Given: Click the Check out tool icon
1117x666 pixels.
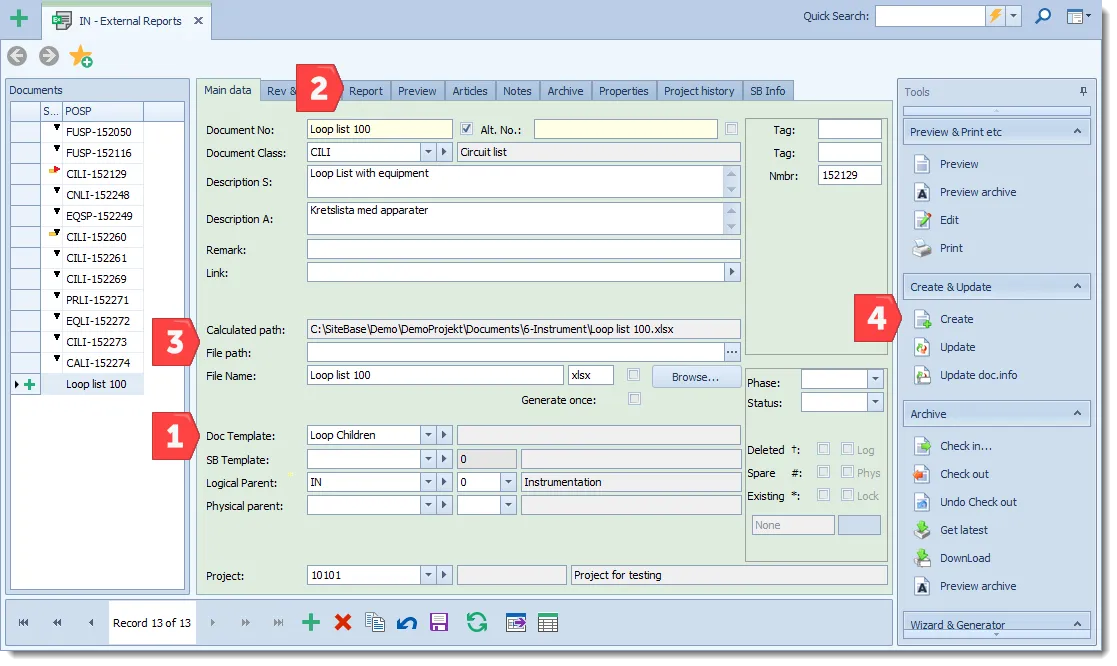Looking at the screenshot, I should (923, 474).
